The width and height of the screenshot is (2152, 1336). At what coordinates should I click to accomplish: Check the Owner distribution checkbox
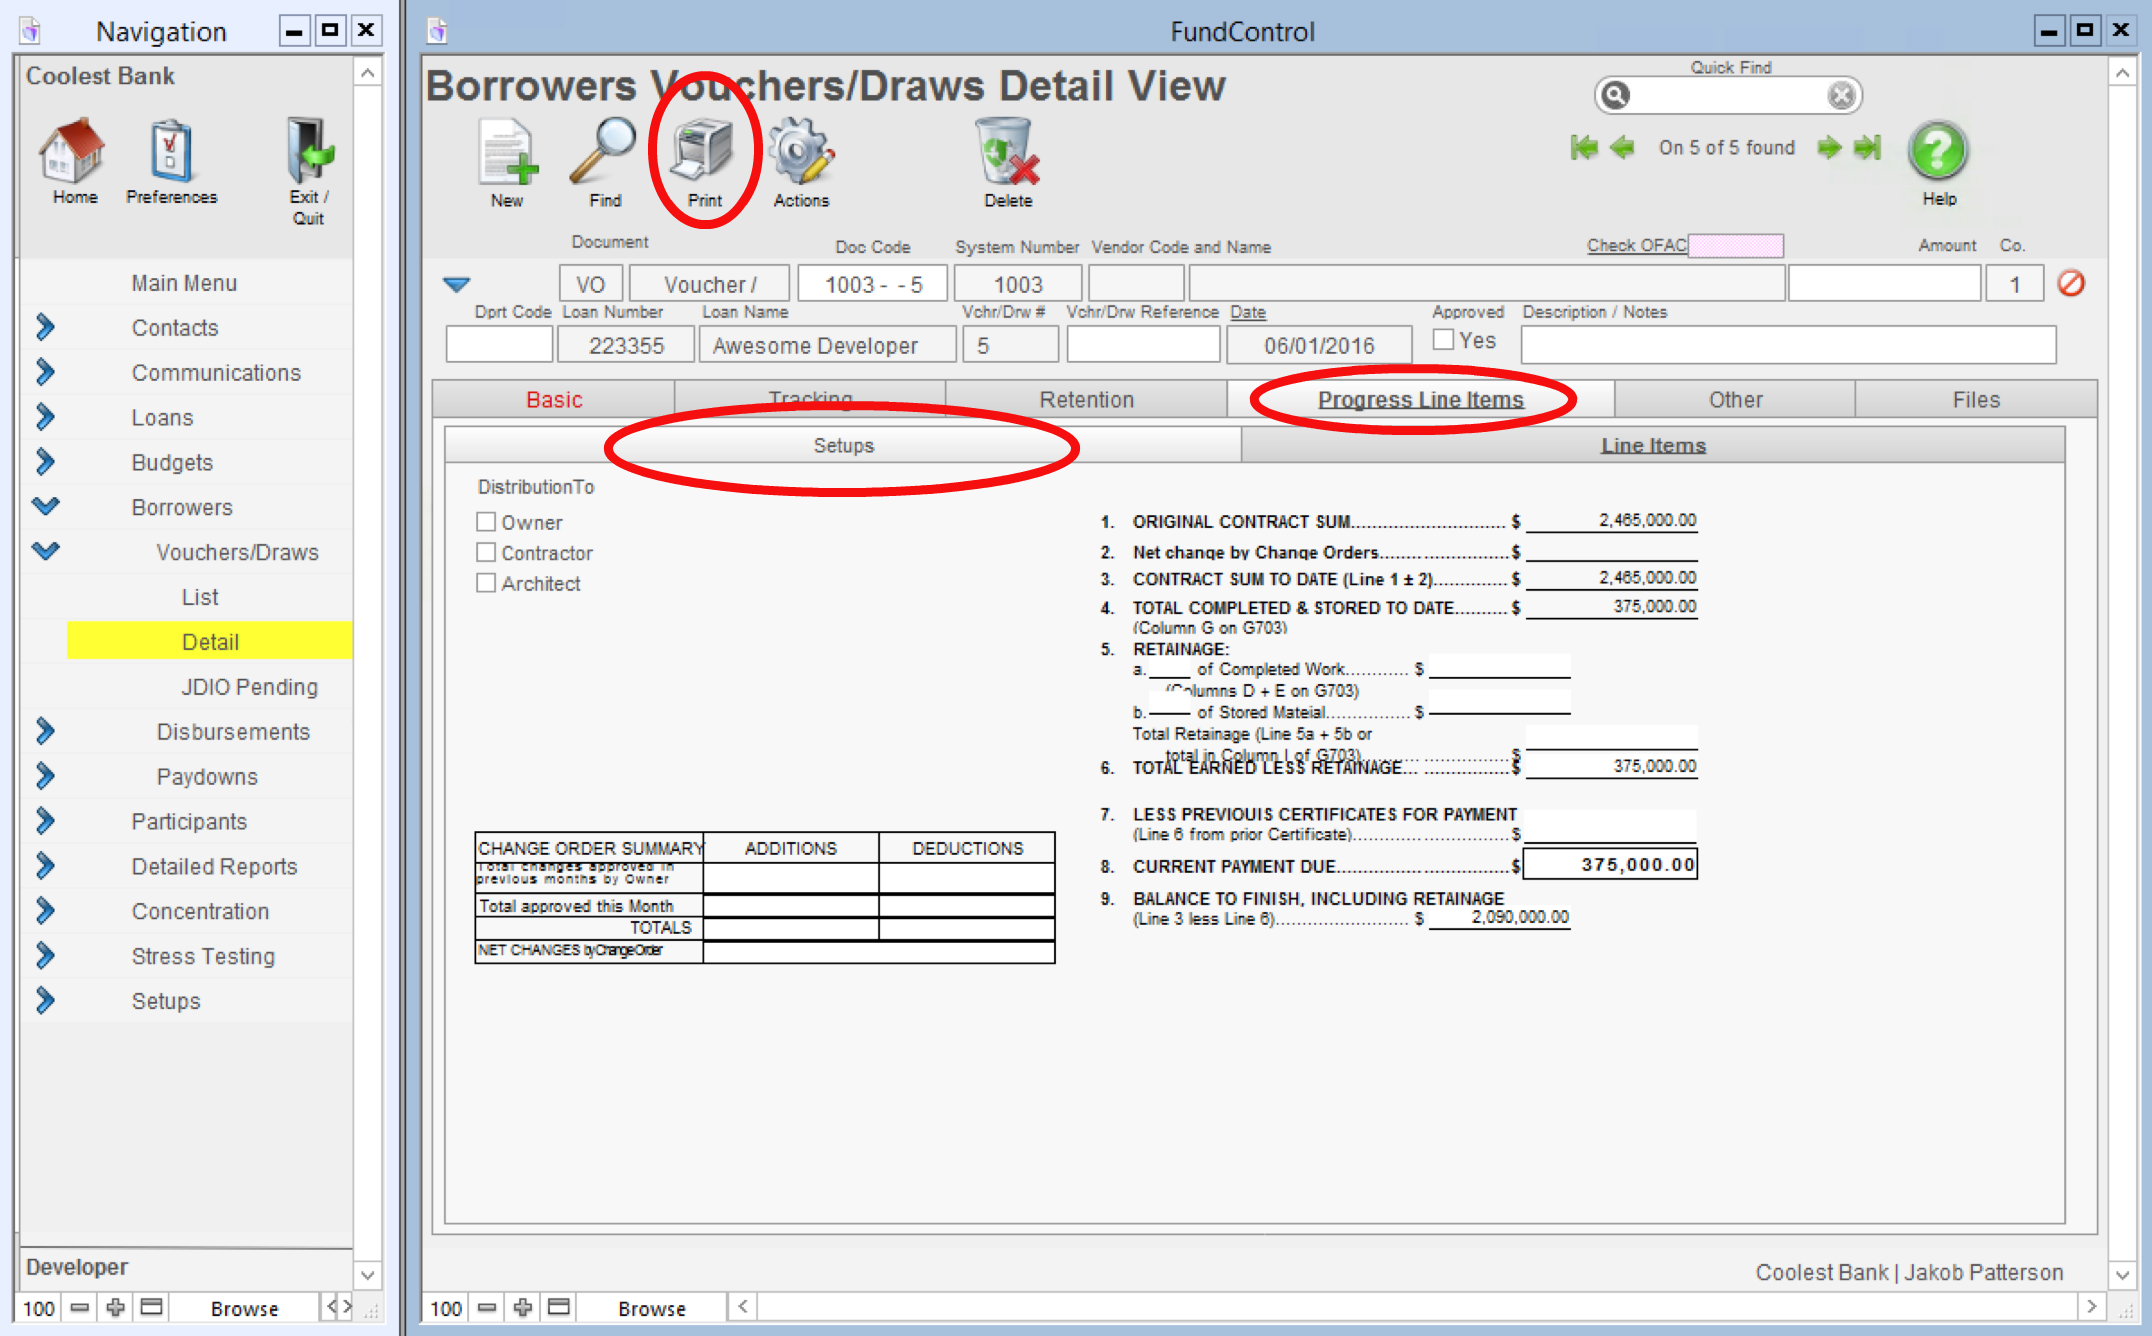click(486, 522)
